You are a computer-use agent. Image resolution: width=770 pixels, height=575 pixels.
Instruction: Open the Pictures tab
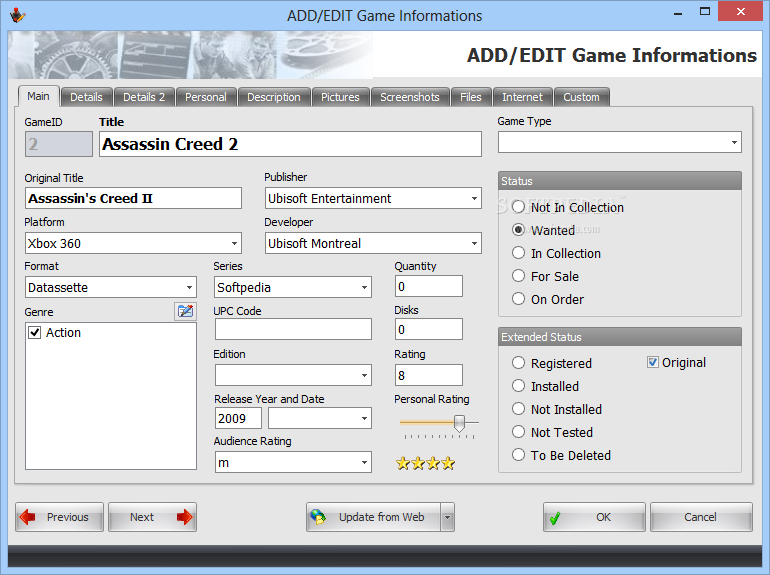click(x=340, y=97)
